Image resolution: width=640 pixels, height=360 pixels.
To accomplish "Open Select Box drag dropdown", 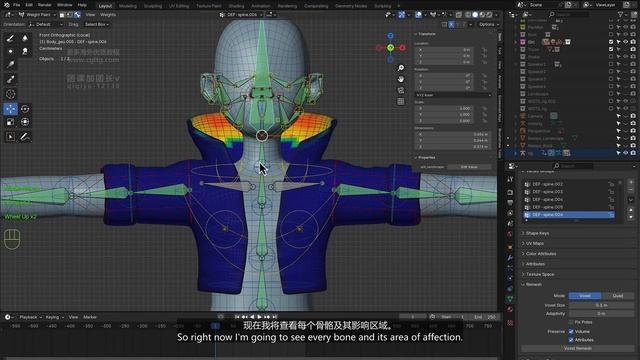I will (x=96, y=24).
